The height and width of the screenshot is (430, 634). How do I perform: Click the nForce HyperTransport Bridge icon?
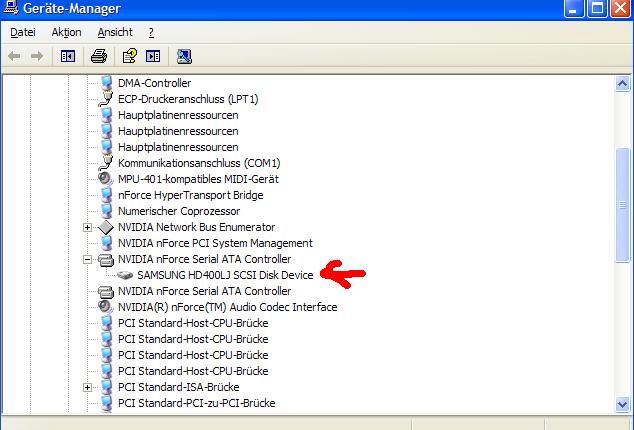point(106,195)
